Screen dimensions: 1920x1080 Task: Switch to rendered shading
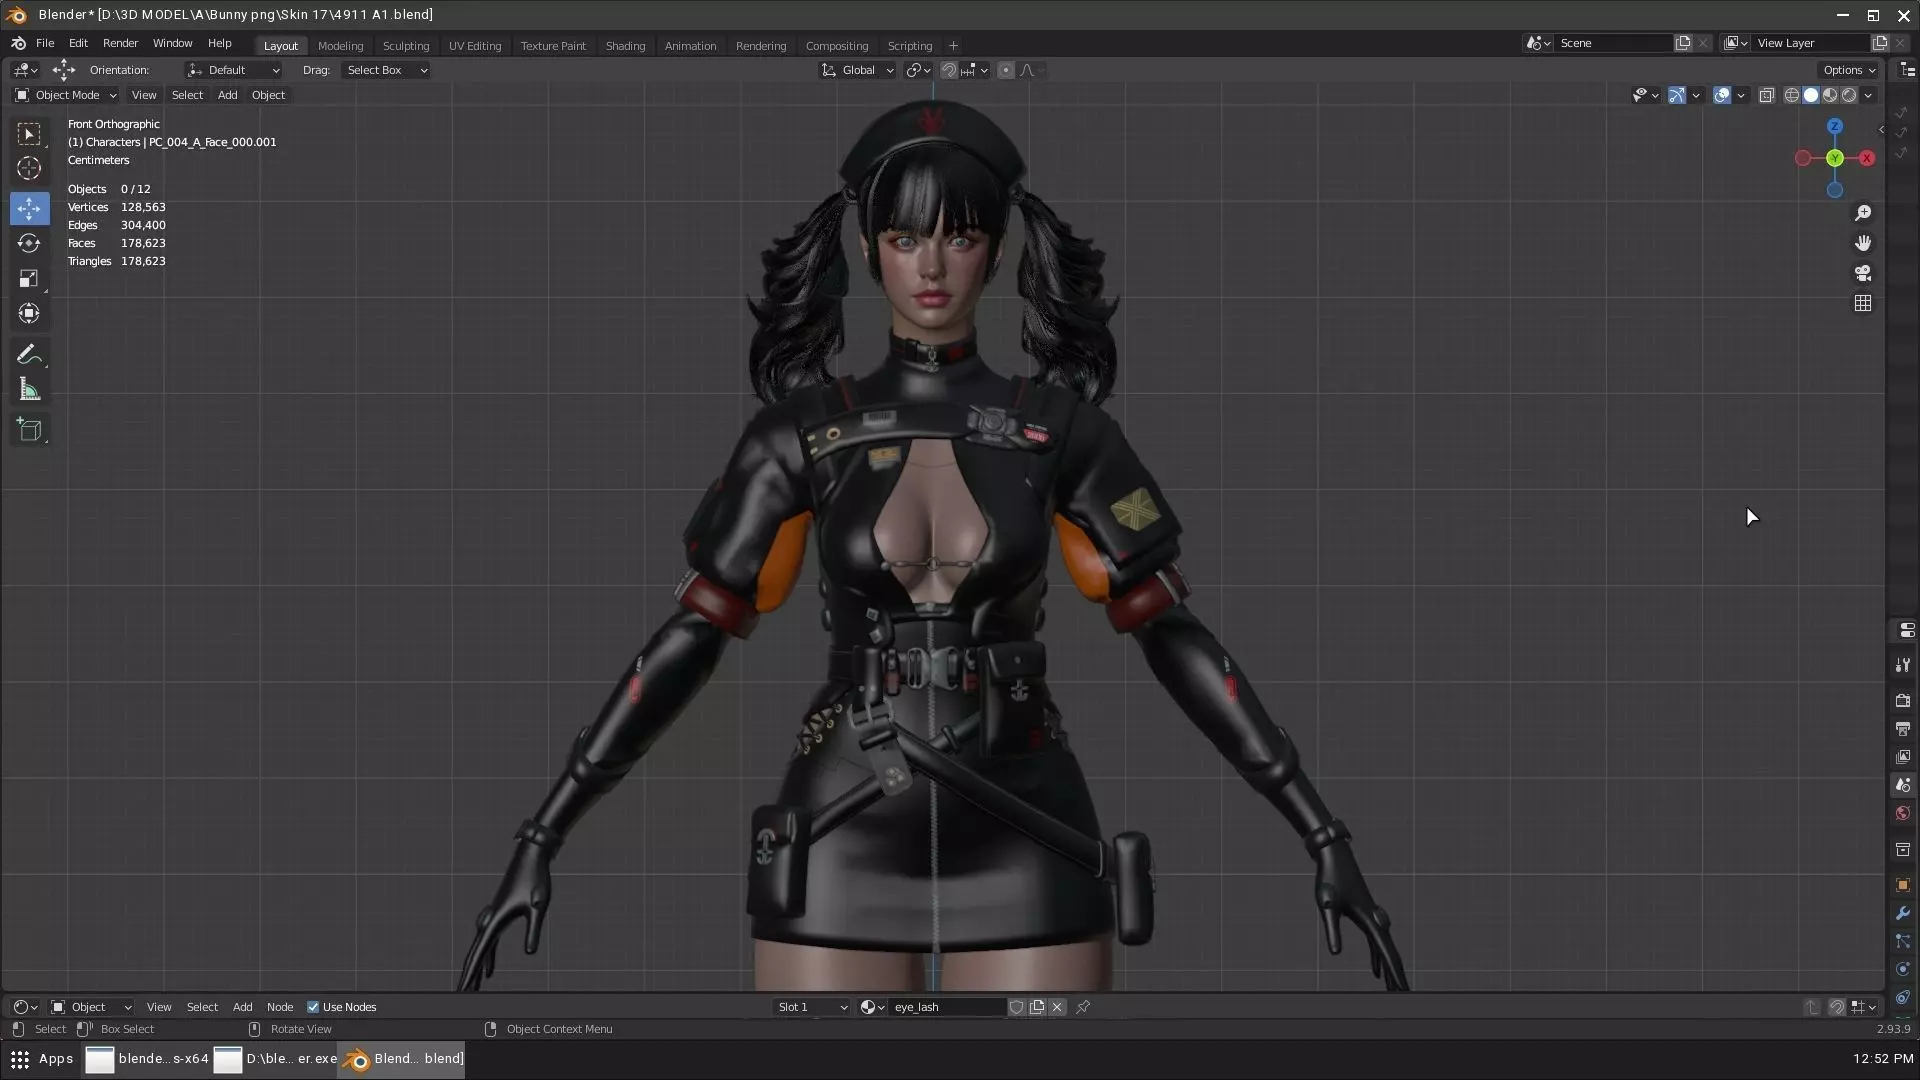tap(1849, 95)
